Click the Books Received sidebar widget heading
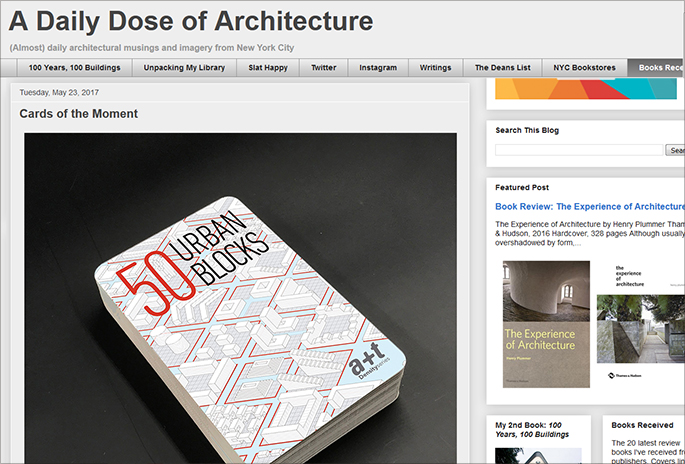Screen dimensions: 685x464 (642, 425)
